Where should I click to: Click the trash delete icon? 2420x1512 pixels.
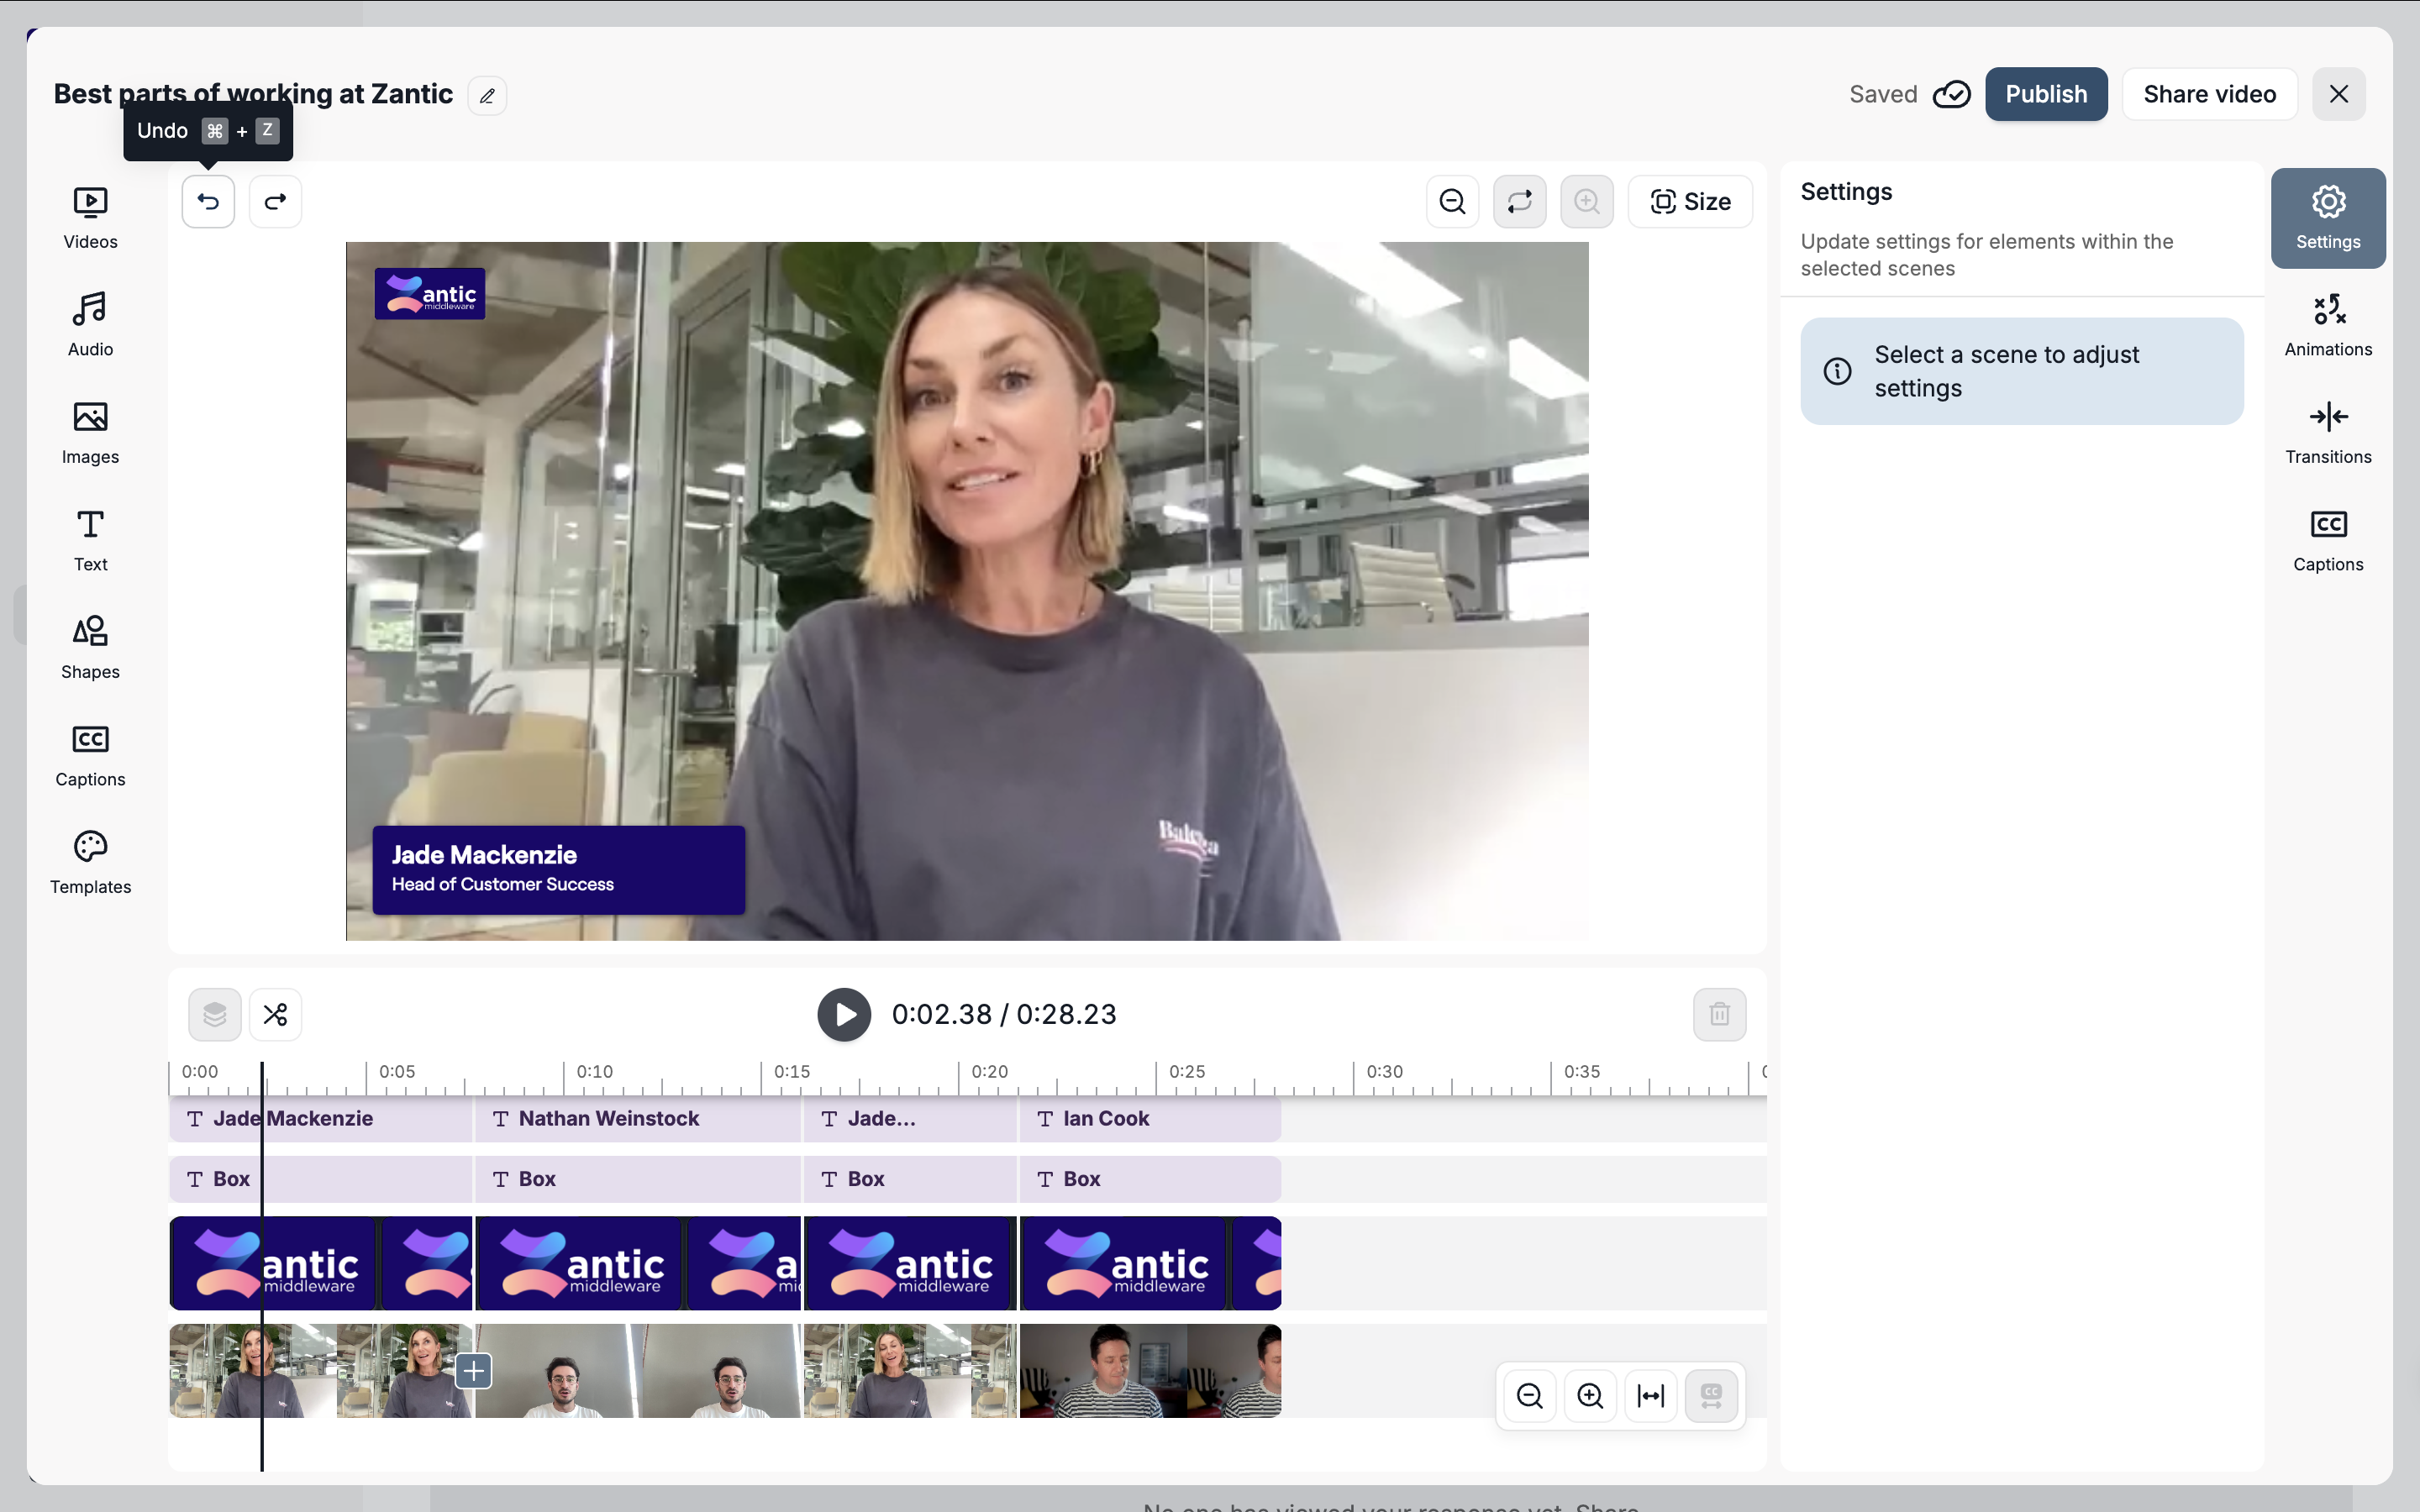(x=1719, y=1014)
